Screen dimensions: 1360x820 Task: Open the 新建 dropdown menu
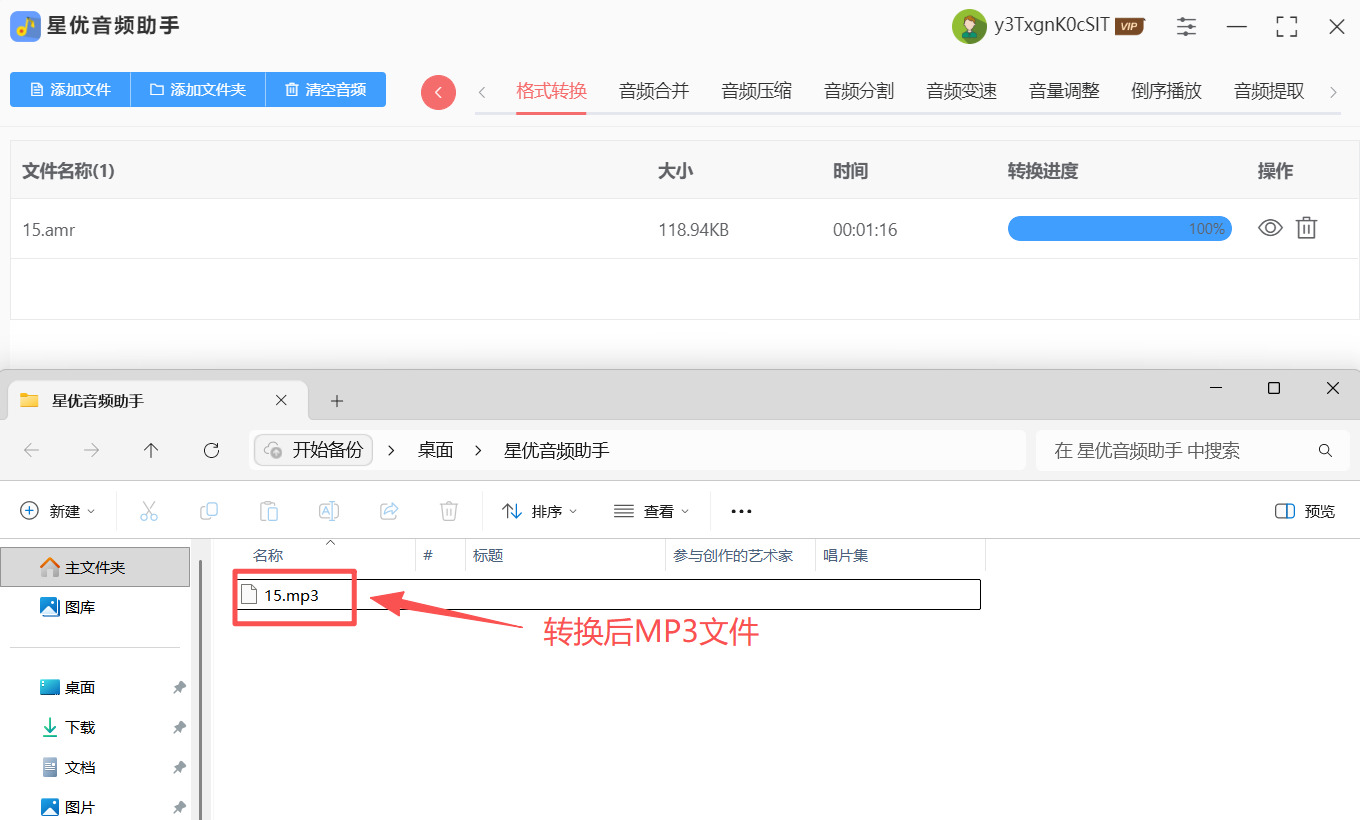(x=58, y=511)
